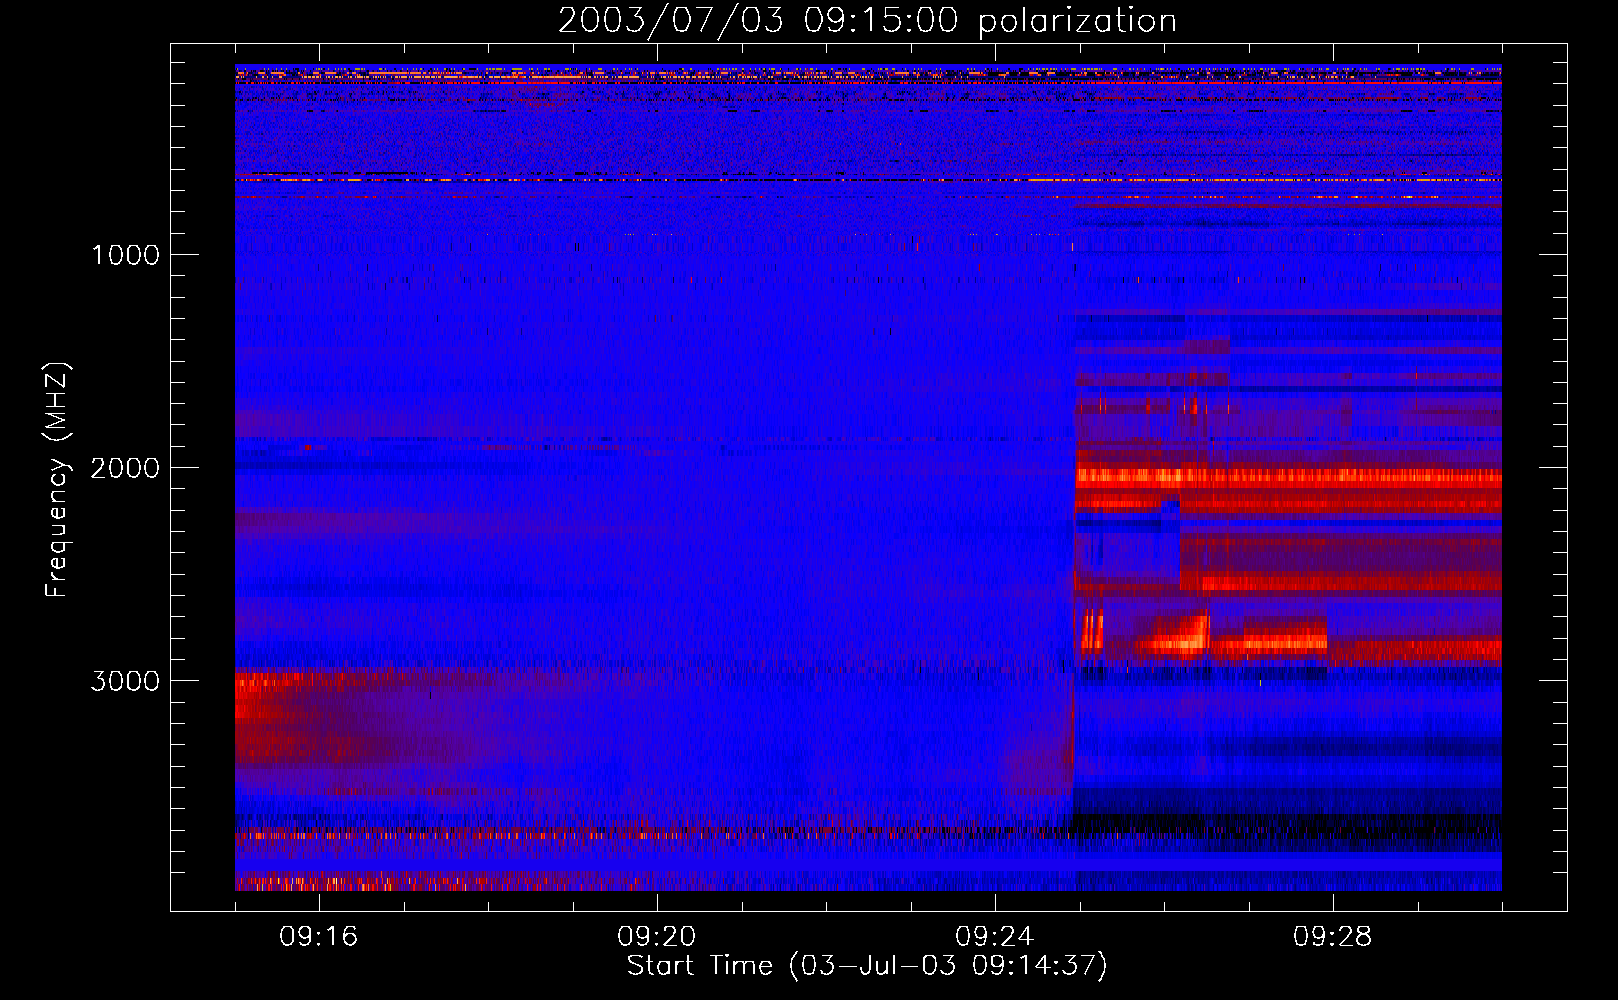Screen dimensions: 1618x1000
Task: Click the 2000 frequency tick label
Action: [126, 468]
